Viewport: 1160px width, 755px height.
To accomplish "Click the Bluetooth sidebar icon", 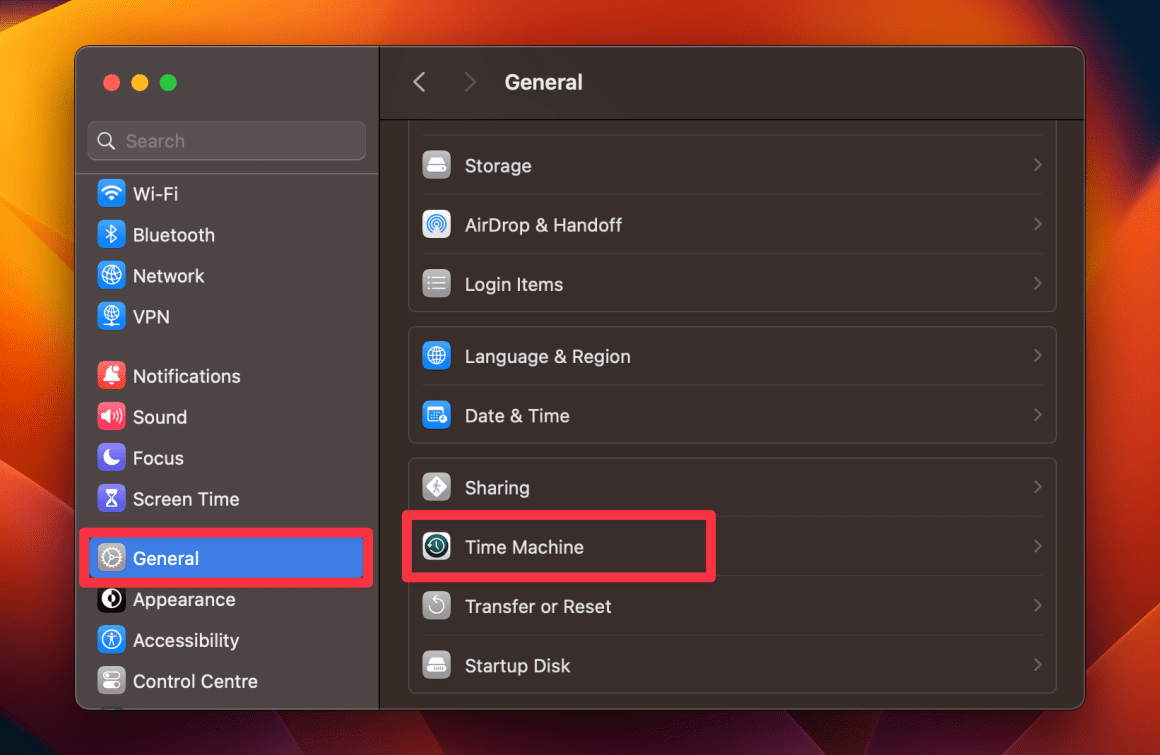I will [x=112, y=234].
